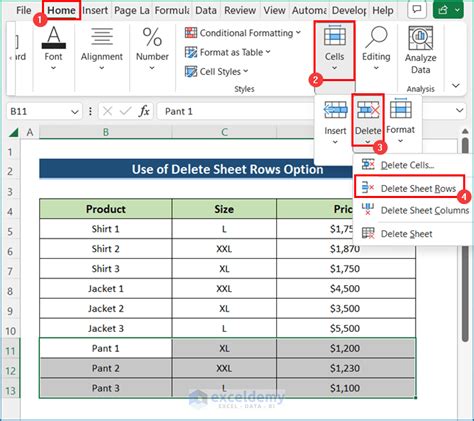474x421 pixels.
Task: Switch to the Home tab
Action: click(x=61, y=10)
